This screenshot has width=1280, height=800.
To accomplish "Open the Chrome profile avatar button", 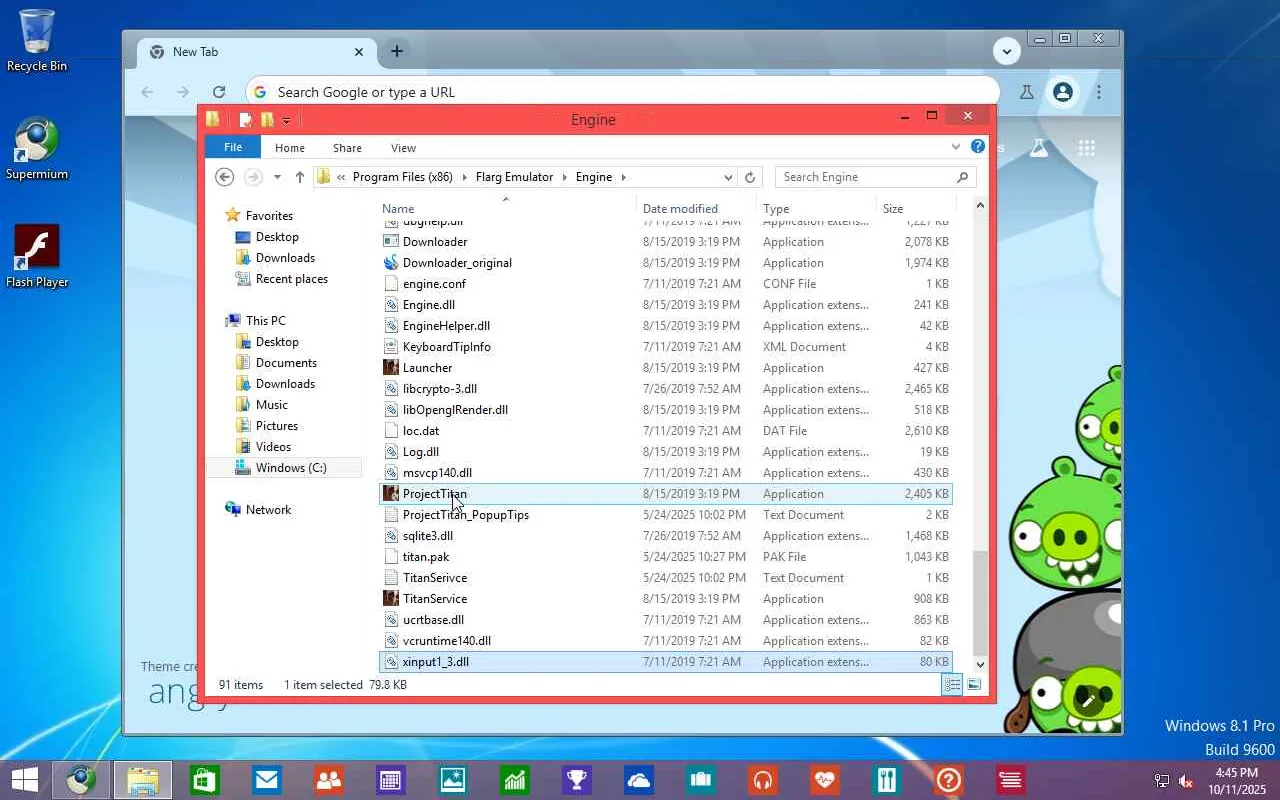I will [x=1063, y=92].
